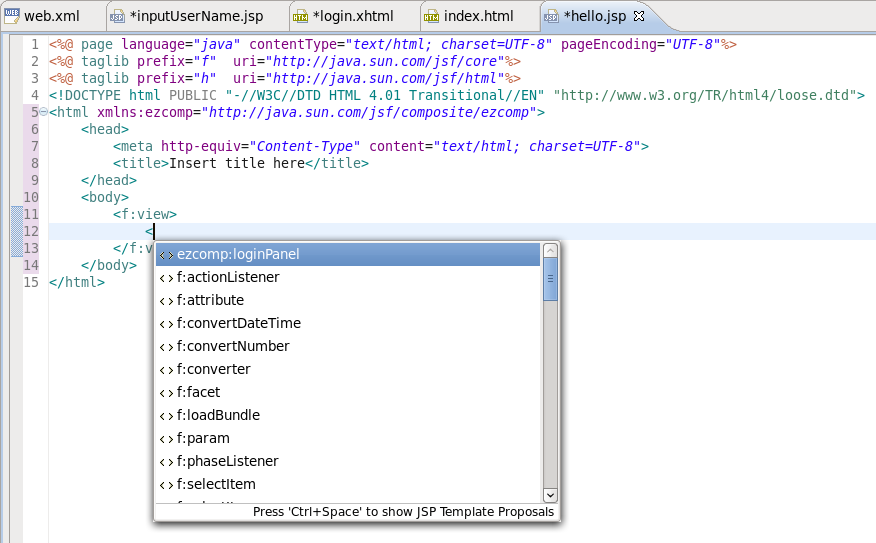Click the hello.jsp JSP file icon
This screenshot has width=876, height=543.
click(x=551, y=16)
